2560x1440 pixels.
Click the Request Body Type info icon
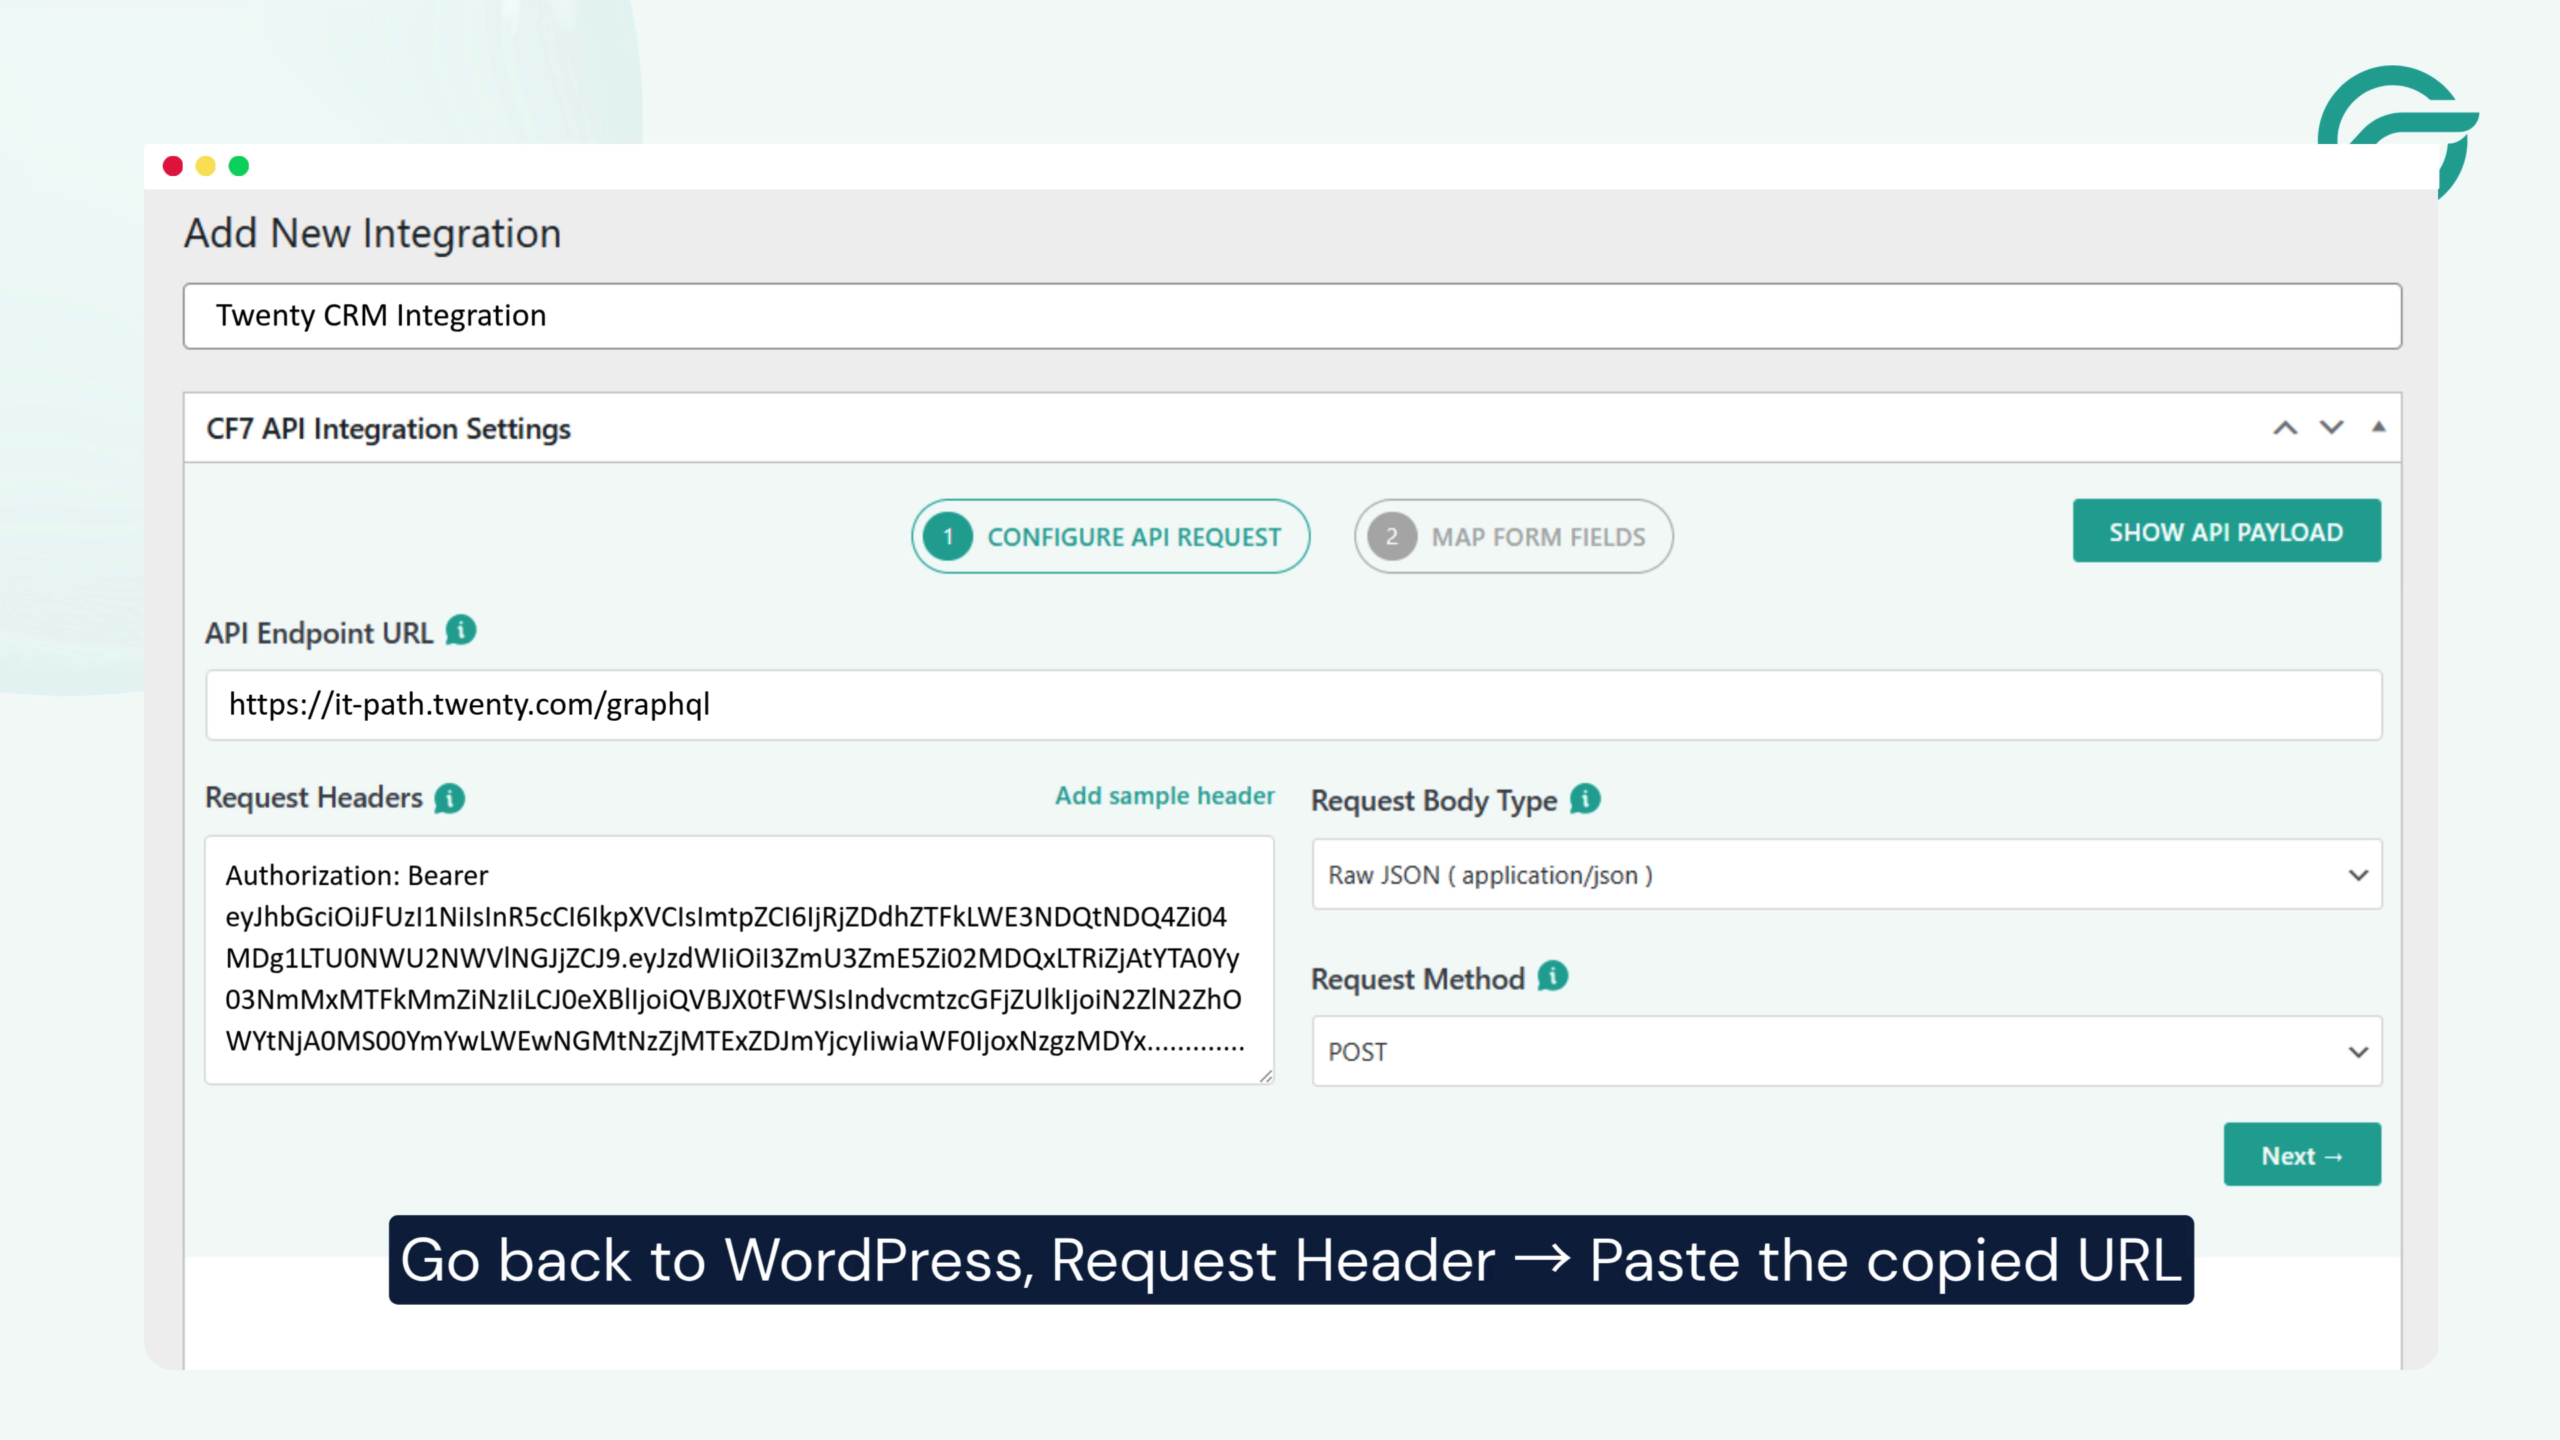pos(1585,799)
